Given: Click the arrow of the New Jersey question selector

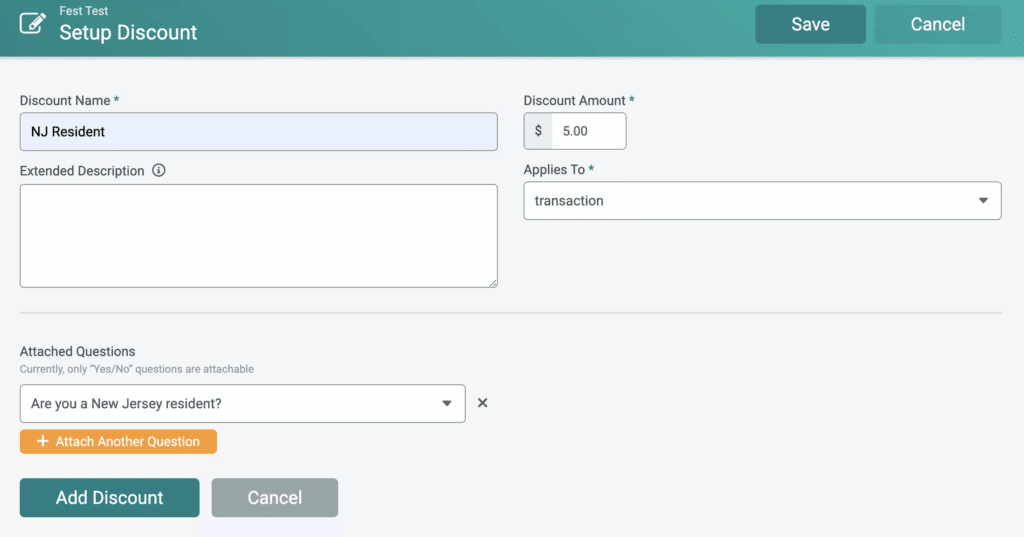Looking at the screenshot, I should pyautogui.click(x=446, y=404).
